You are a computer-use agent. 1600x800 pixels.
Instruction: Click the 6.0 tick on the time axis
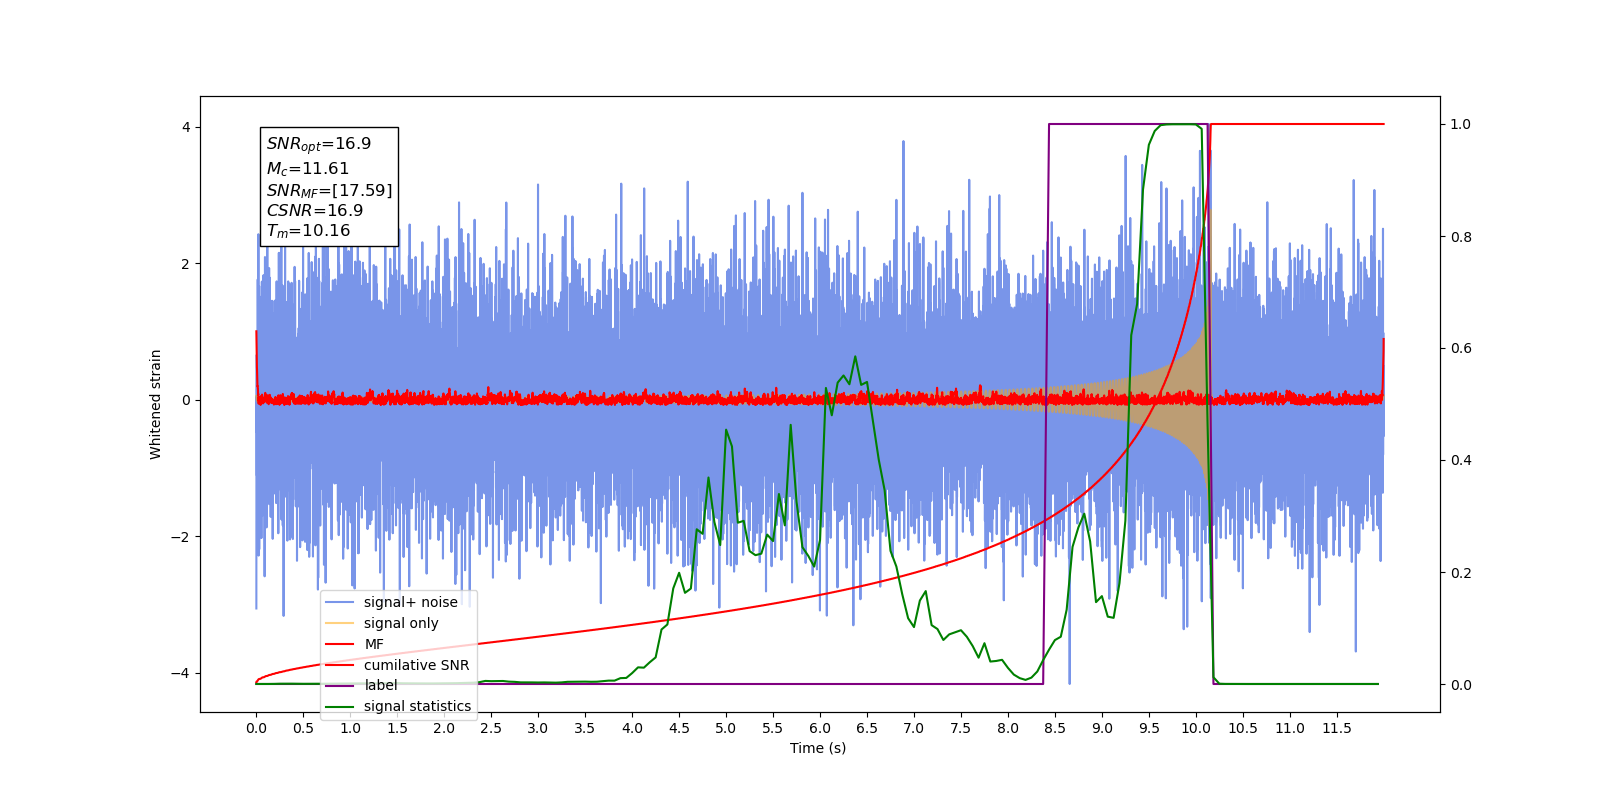pyautogui.click(x=820, y=728)
